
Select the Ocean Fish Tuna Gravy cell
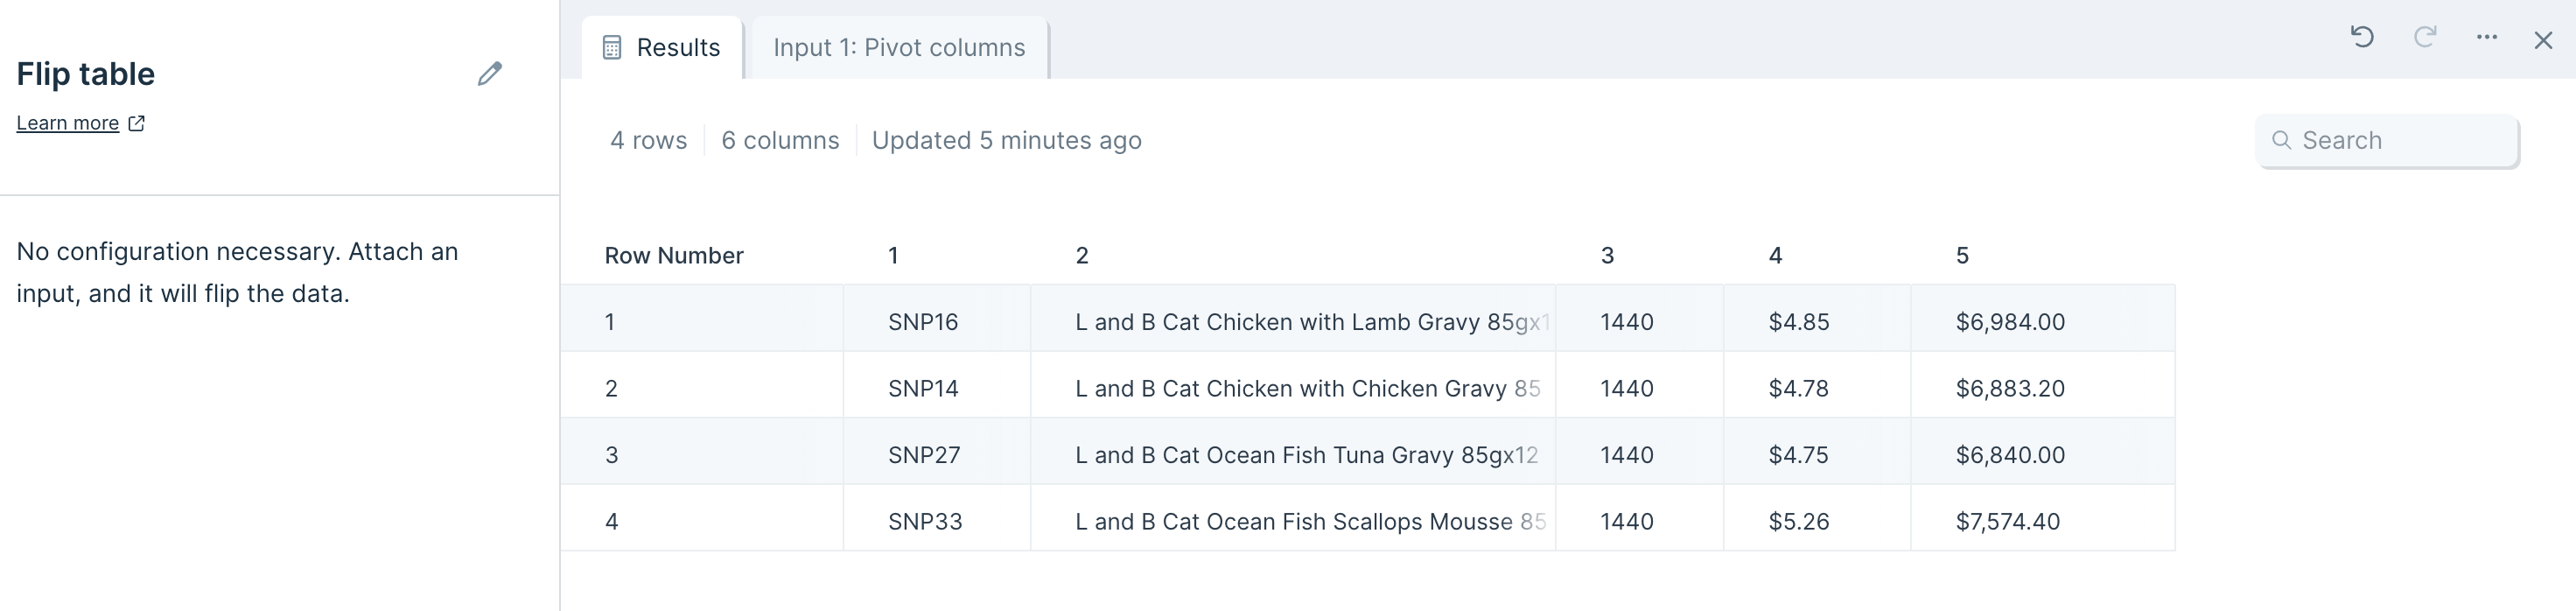(1305, 455)
